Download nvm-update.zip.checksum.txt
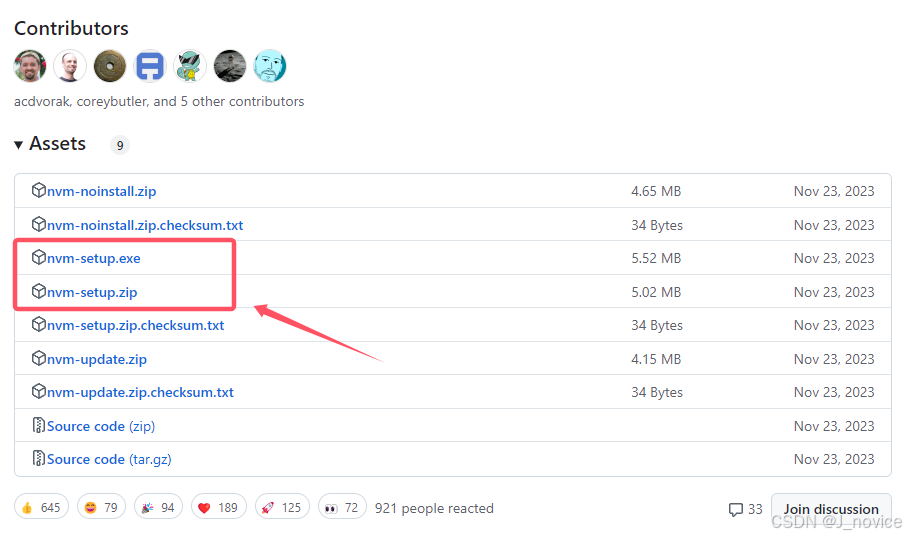This screenshot has width=906, height=537. click(x=140, y=392)
